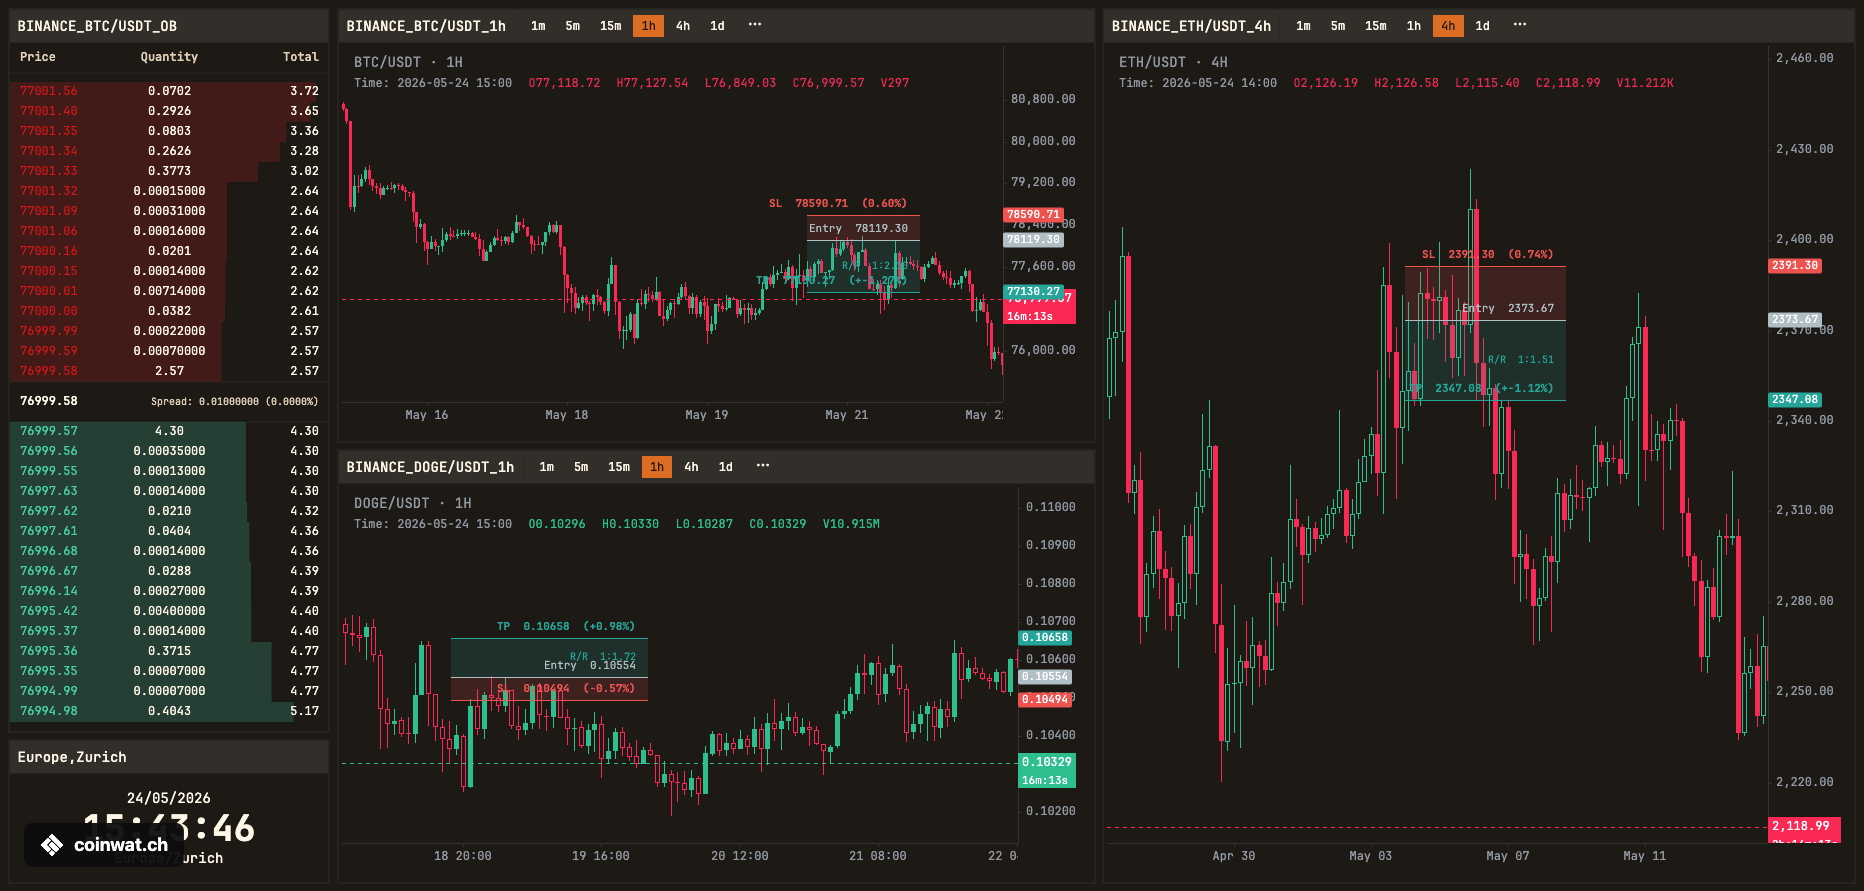Switch ETH/USDT chart to 1m timeframe

[1303, 26]
